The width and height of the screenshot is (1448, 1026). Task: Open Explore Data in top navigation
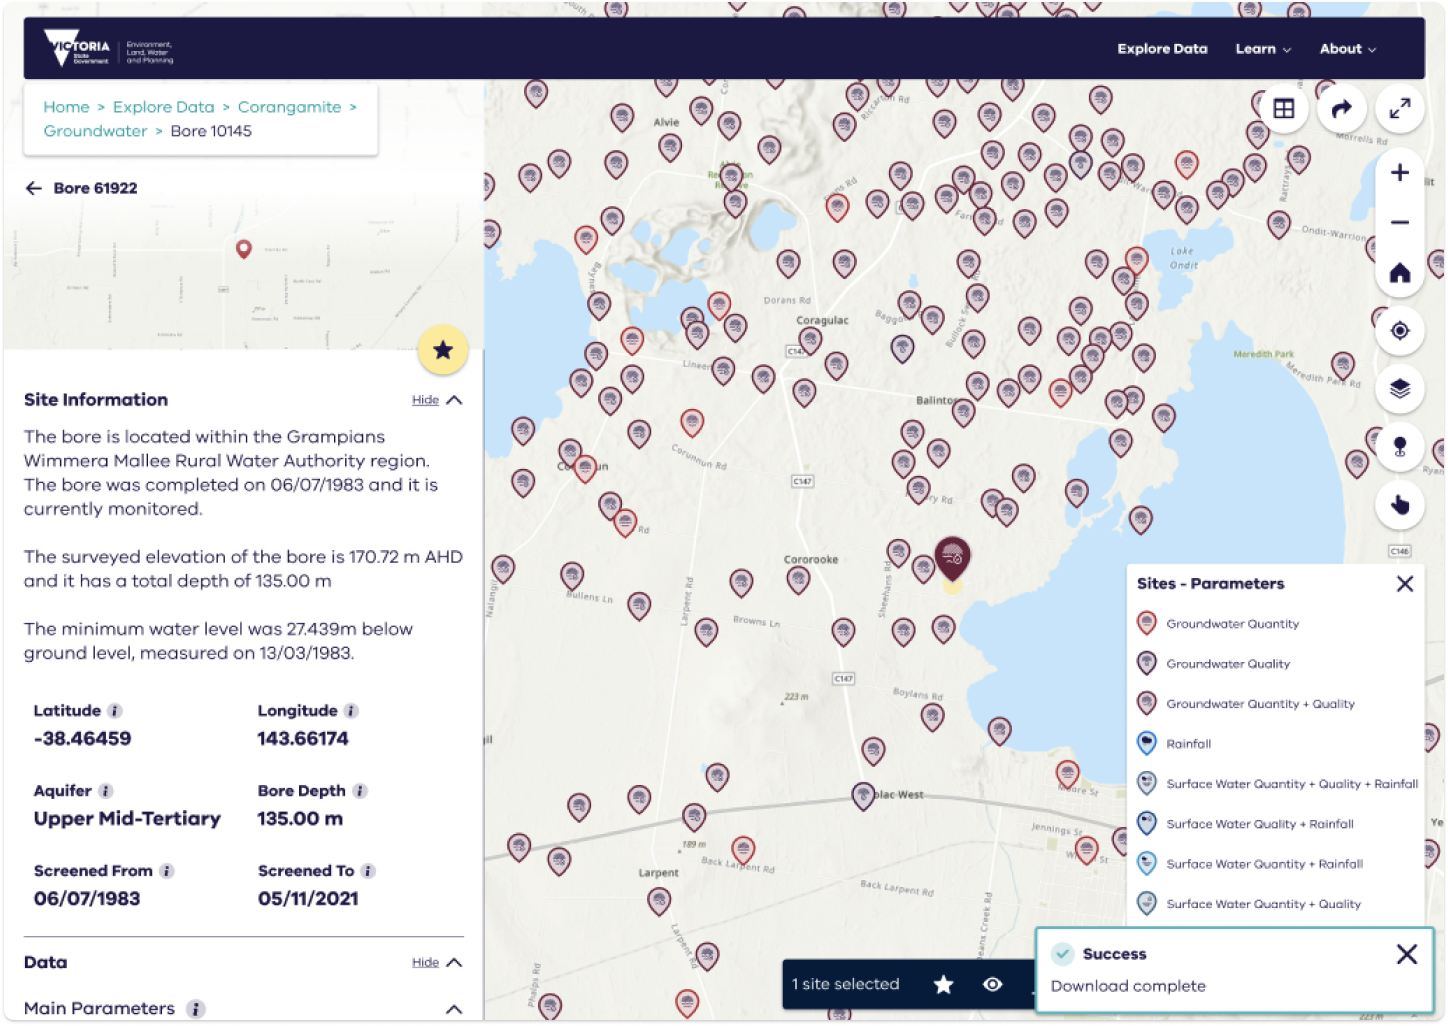[x=1162, y=49]
